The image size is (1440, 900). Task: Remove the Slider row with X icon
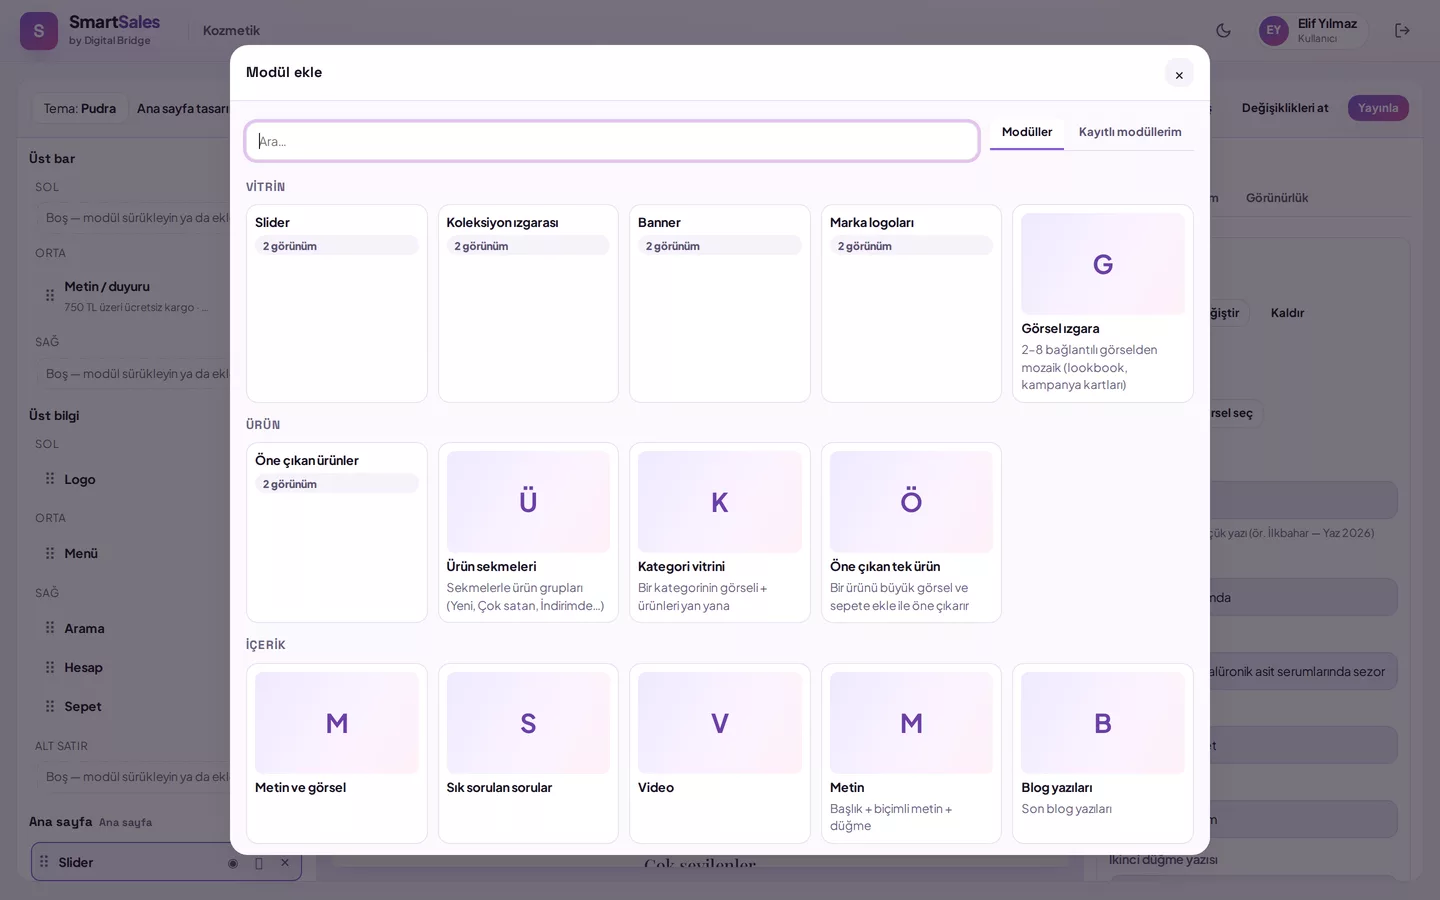tap(285, 862)
